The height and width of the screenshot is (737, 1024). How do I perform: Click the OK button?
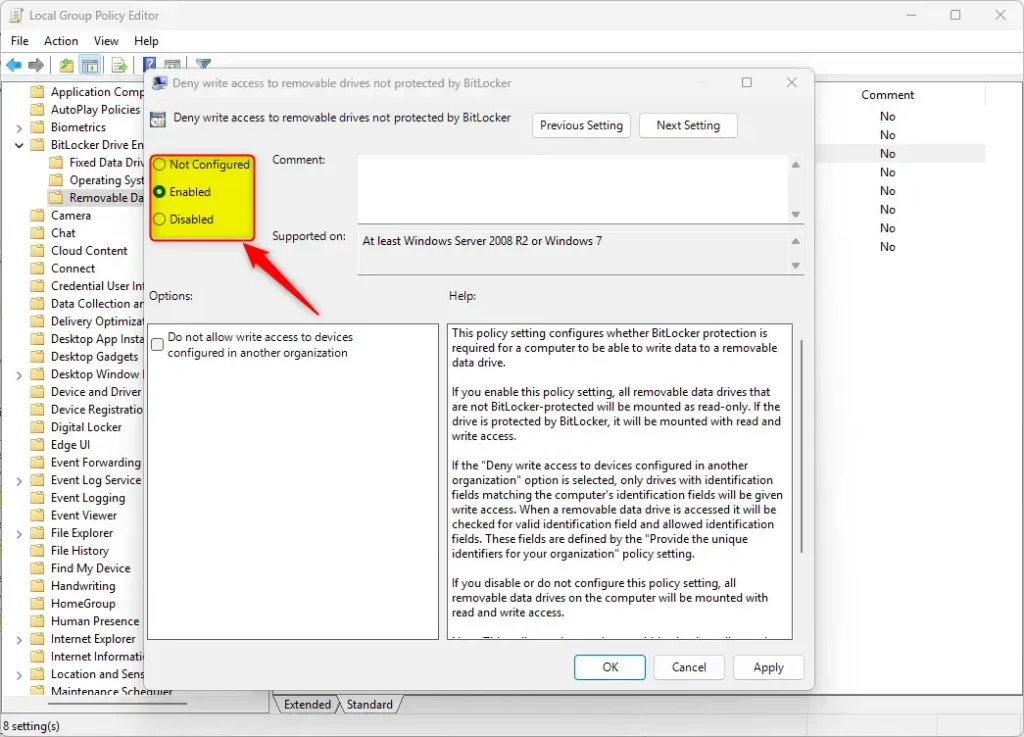pyautogui.click(x=610, y=667)
